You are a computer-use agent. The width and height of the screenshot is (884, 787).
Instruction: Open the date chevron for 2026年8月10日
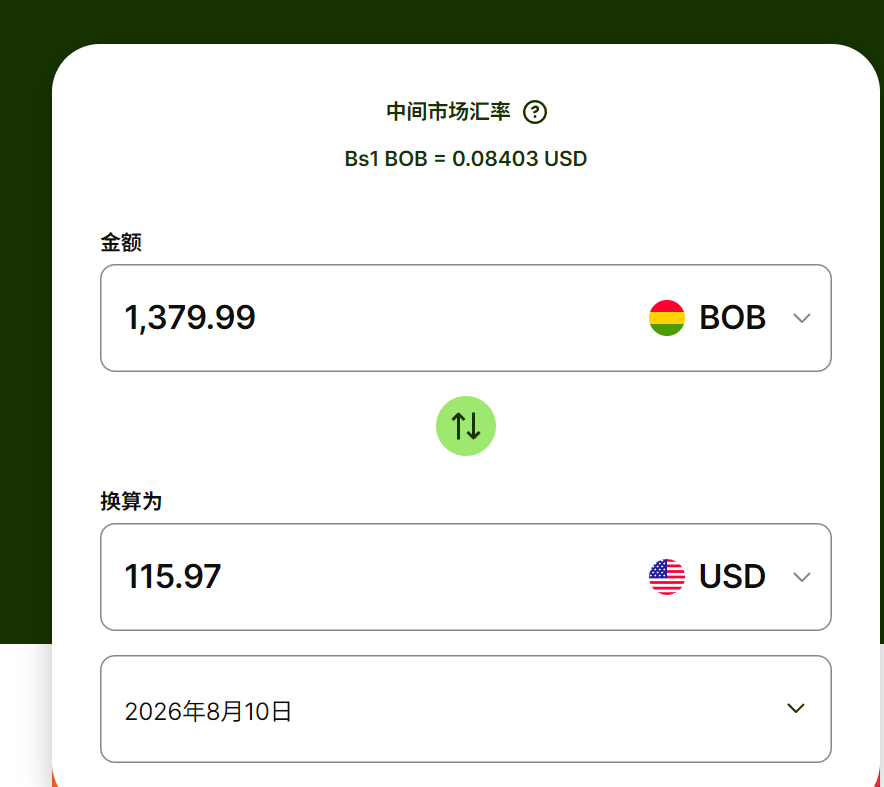795,708
